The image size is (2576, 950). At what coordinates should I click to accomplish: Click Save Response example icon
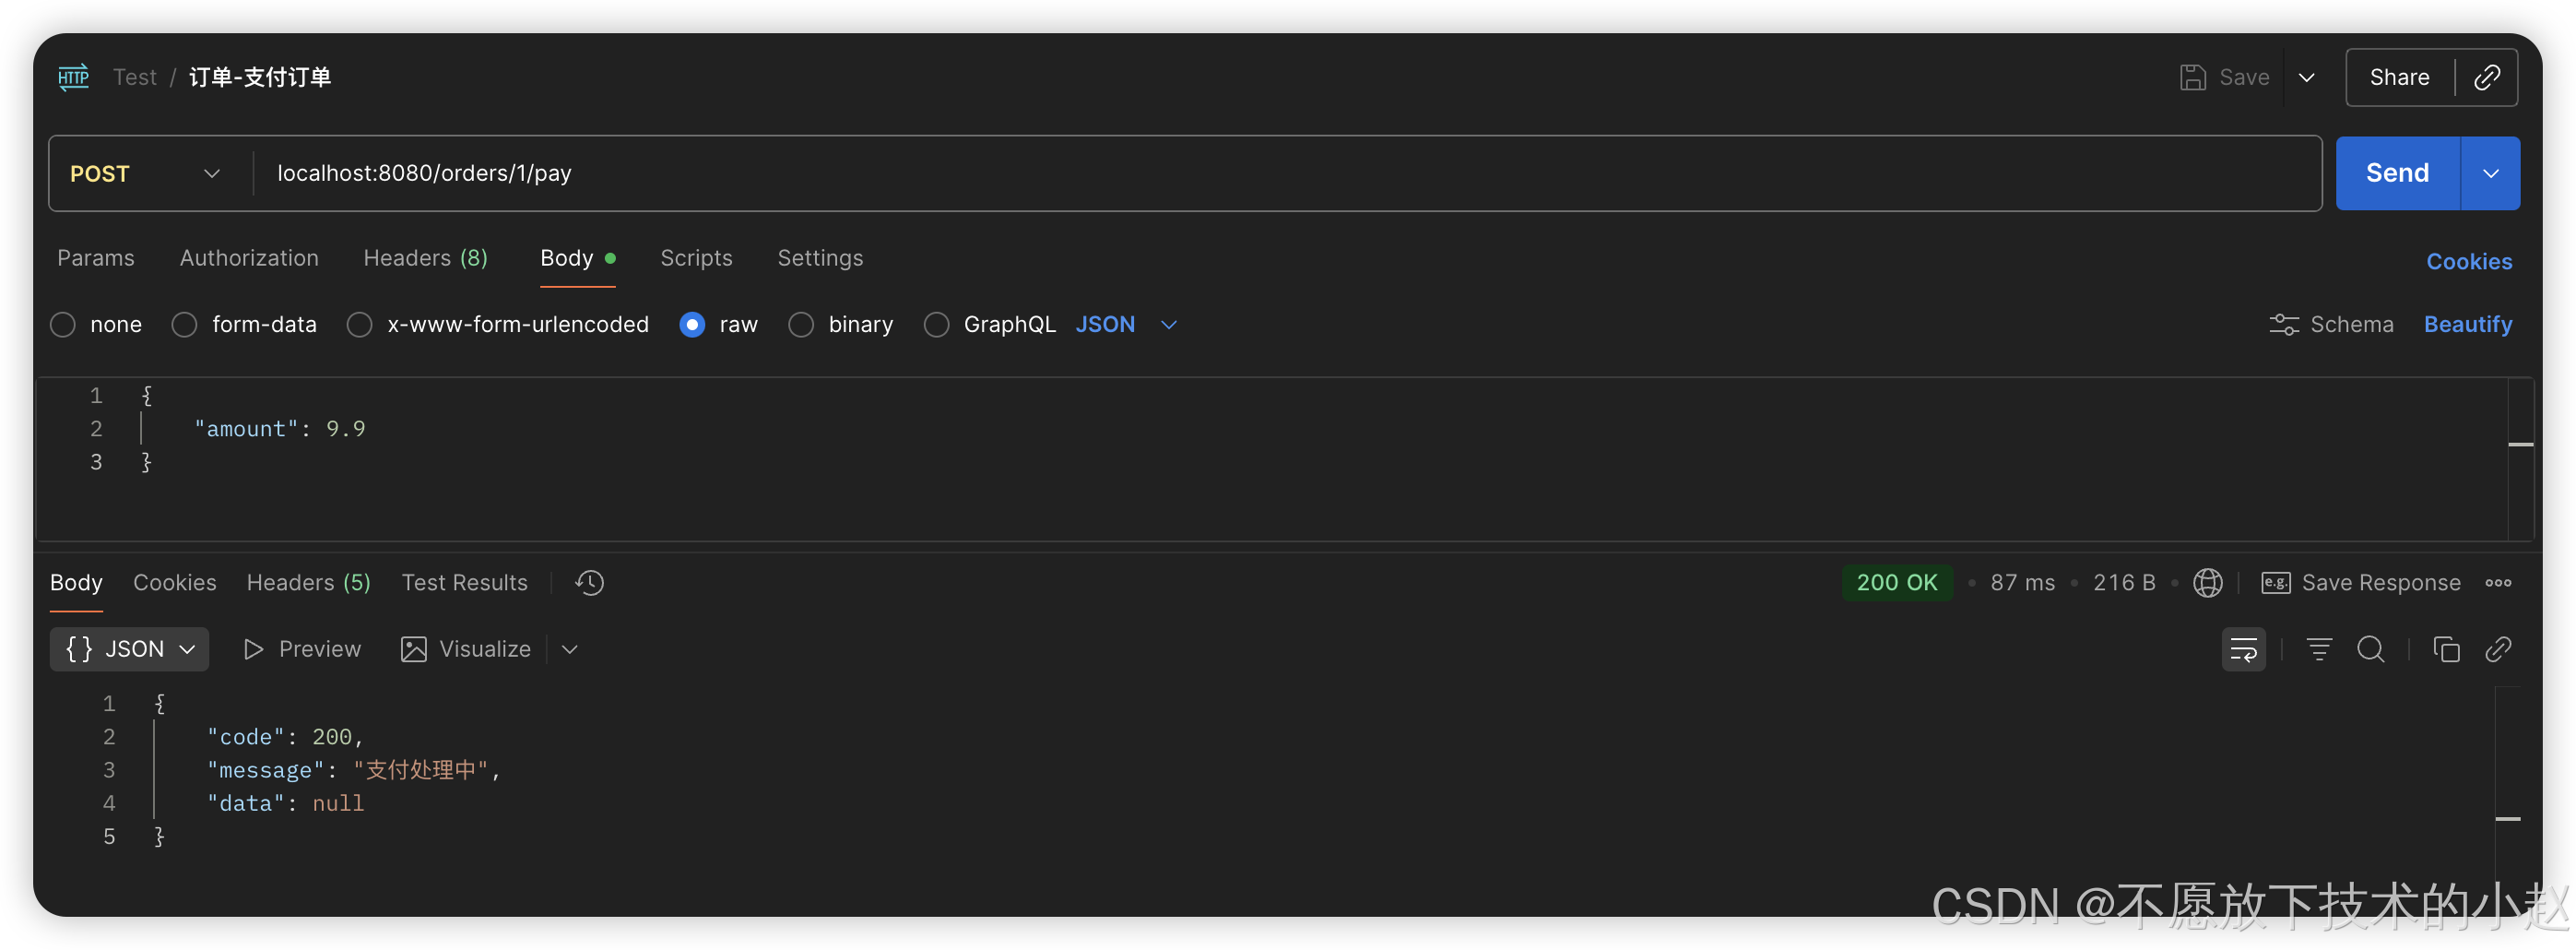tap(2275, 582)
